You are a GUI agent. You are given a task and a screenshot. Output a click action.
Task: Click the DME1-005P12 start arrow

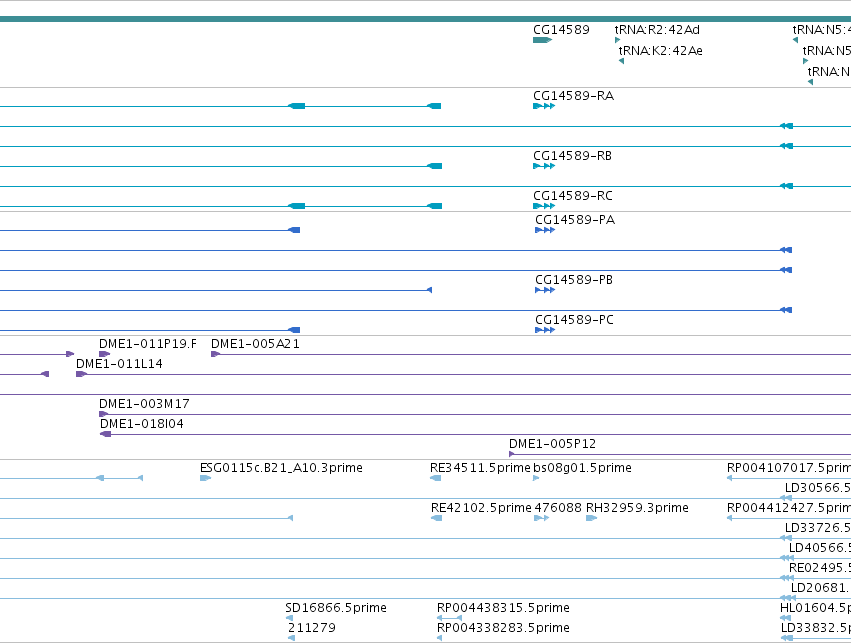pos(512,454)
